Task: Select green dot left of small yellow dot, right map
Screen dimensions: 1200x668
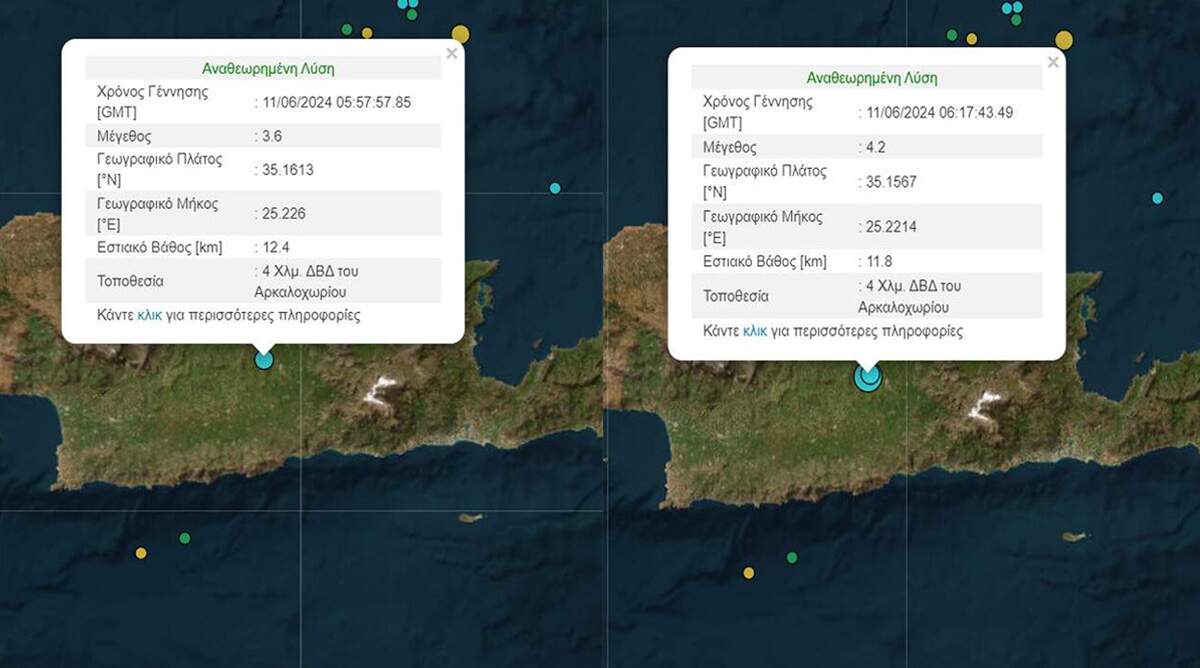Action: 952,35
